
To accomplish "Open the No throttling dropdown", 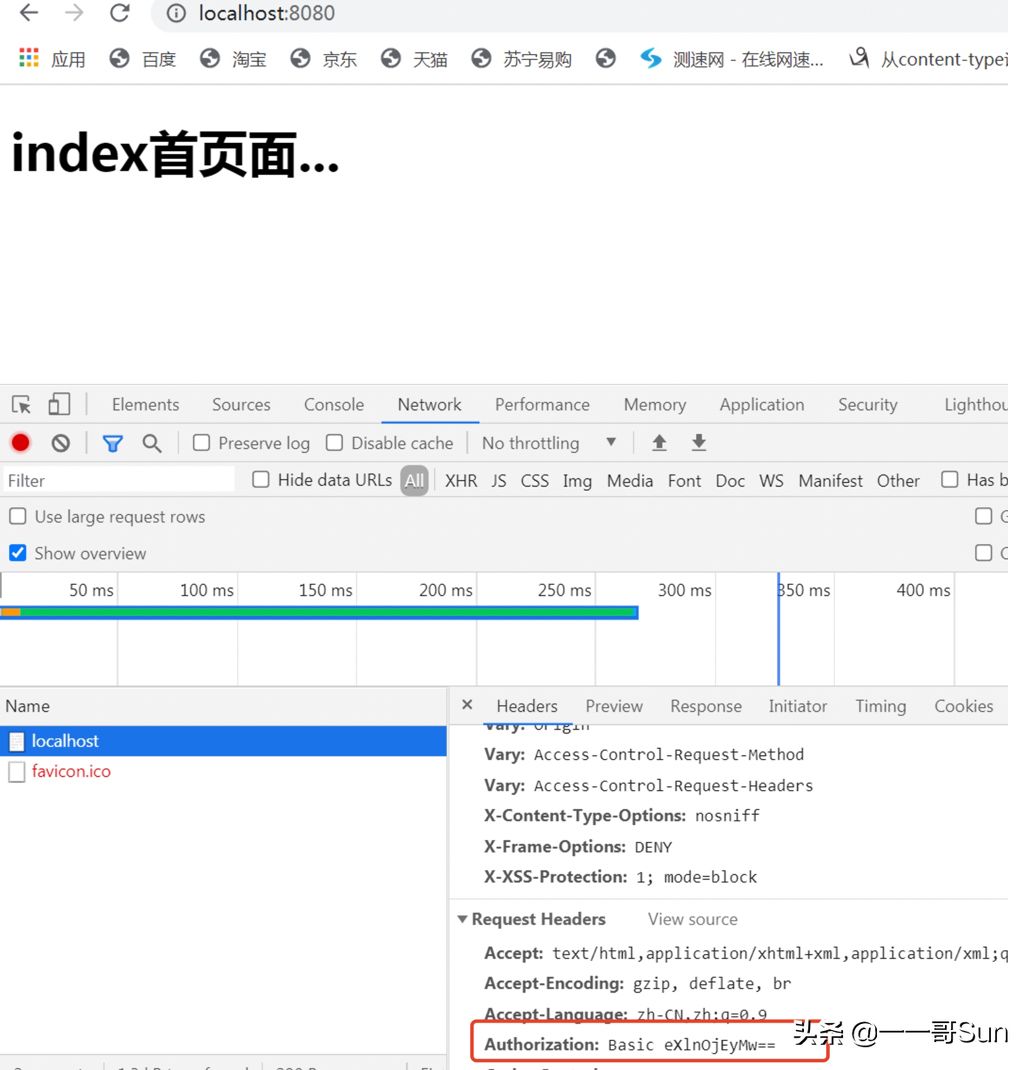I will click(549, 443).
